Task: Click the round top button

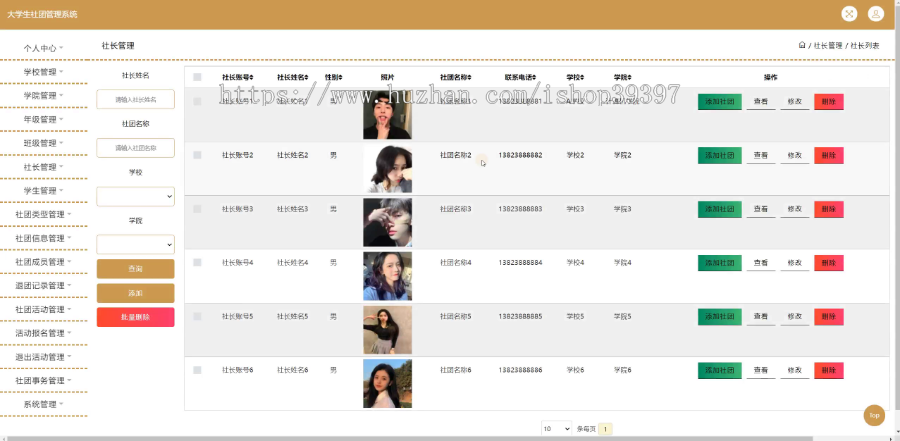Action: 874,415
